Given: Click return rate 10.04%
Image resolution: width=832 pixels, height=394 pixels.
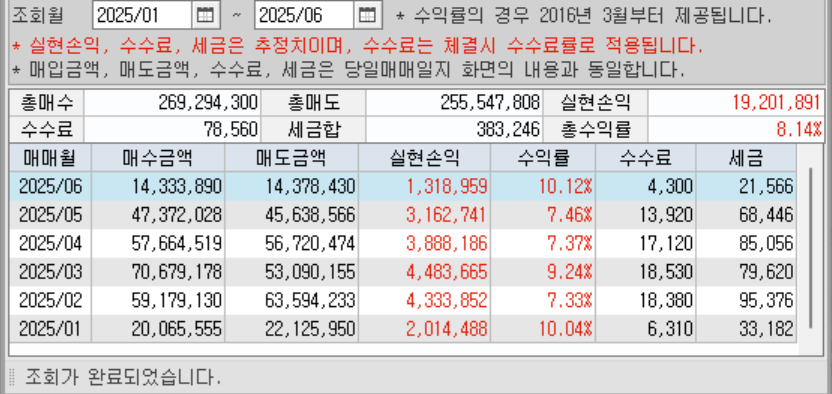Looking at the screenshot, I should tap(566, 329).
